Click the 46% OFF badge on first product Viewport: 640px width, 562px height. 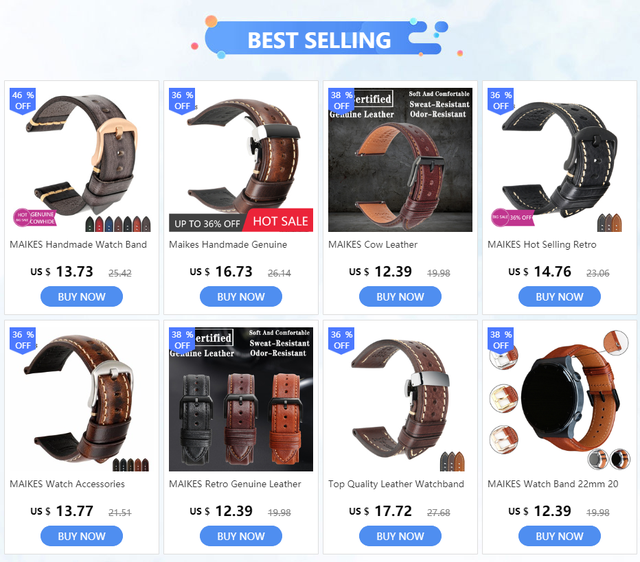(22, 101)
